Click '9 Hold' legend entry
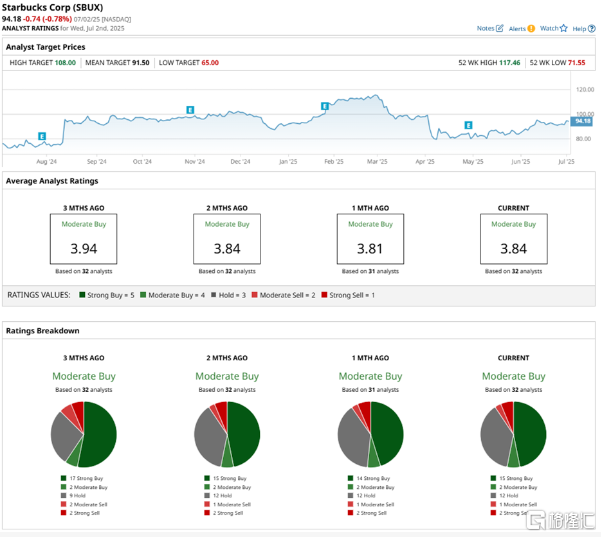Viewport: 601px width, 537px height. click(x=73, y=496)
